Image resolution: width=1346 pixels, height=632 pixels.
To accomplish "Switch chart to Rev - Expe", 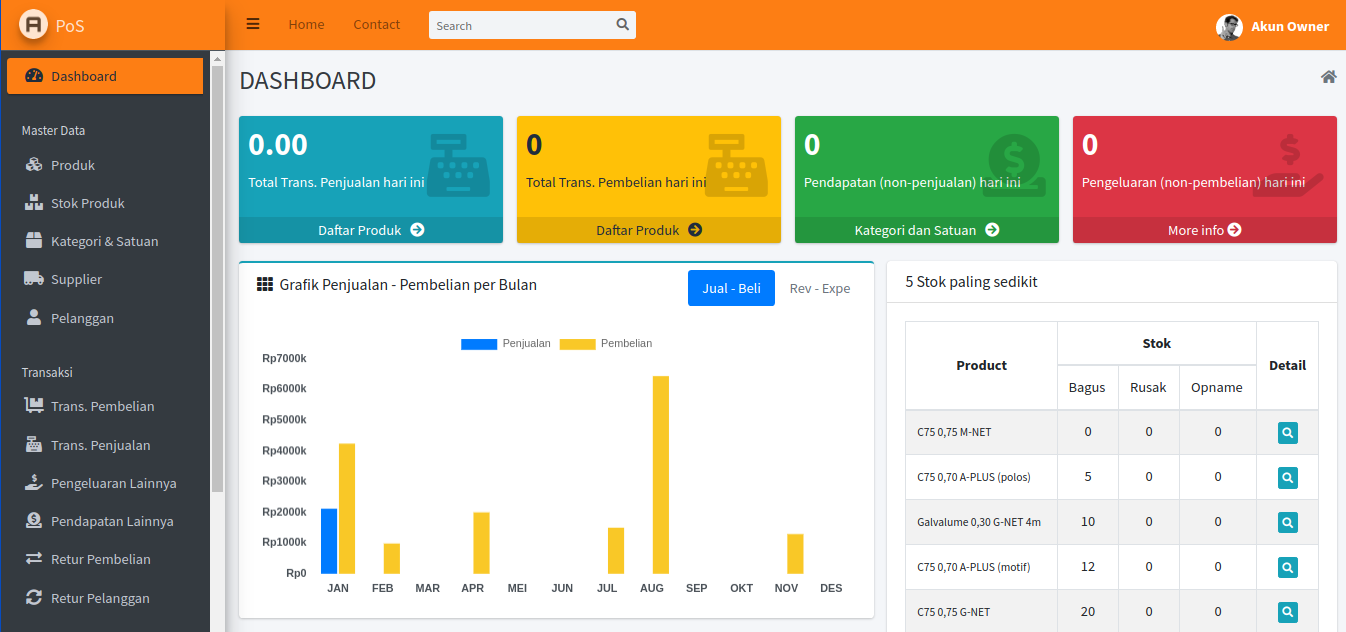I will 820,288.
